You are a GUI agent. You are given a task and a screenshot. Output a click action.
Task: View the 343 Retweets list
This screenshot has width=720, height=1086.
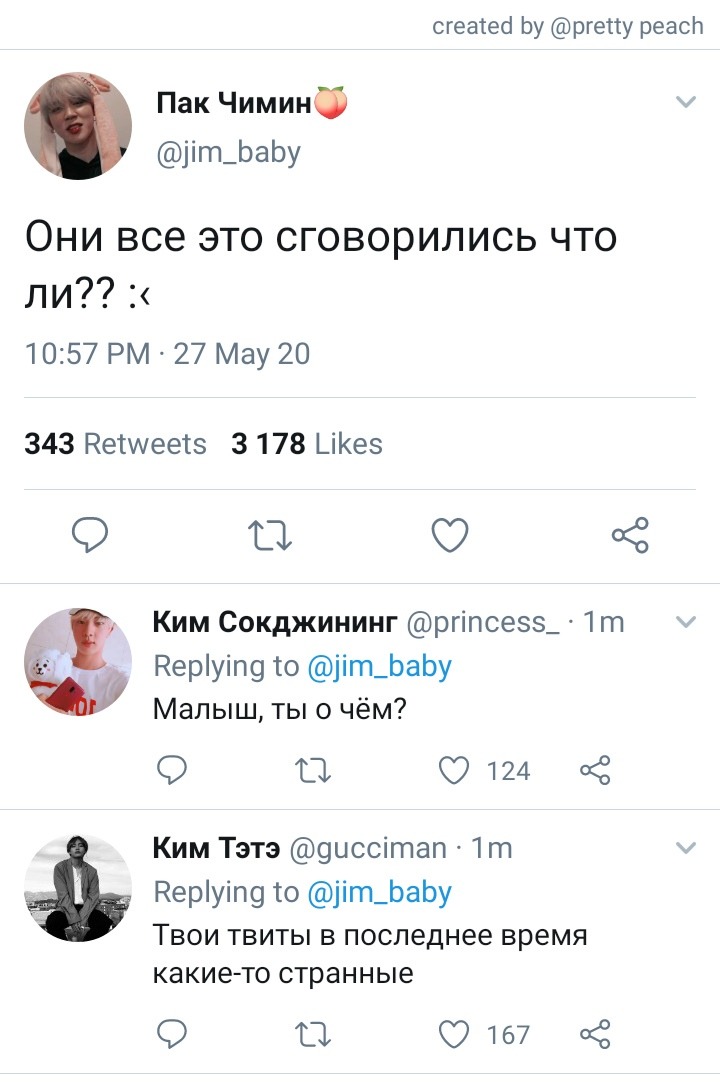pos(116,444)
